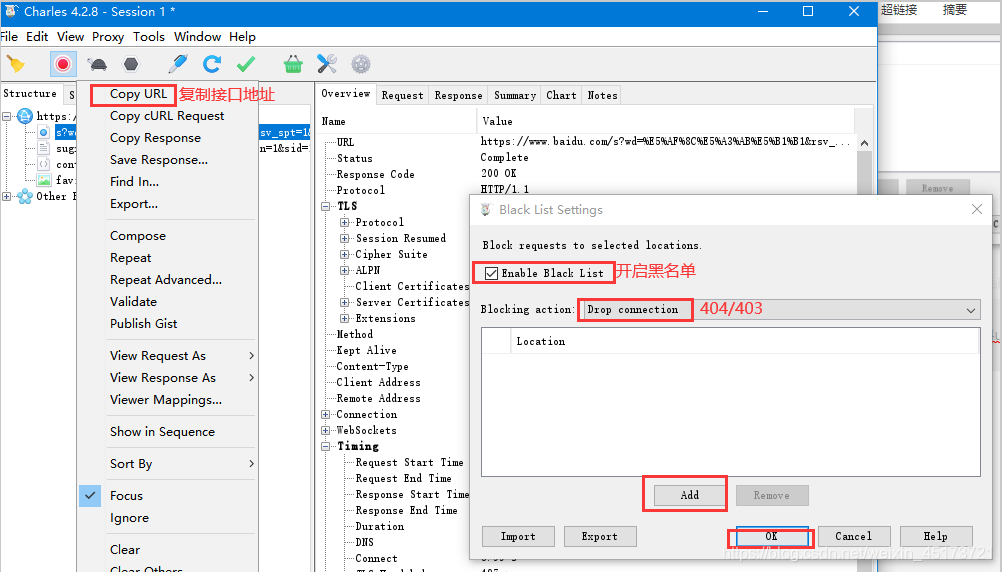Close the Black List Settings dialog

pyautogui.click(x=976, y=209)
